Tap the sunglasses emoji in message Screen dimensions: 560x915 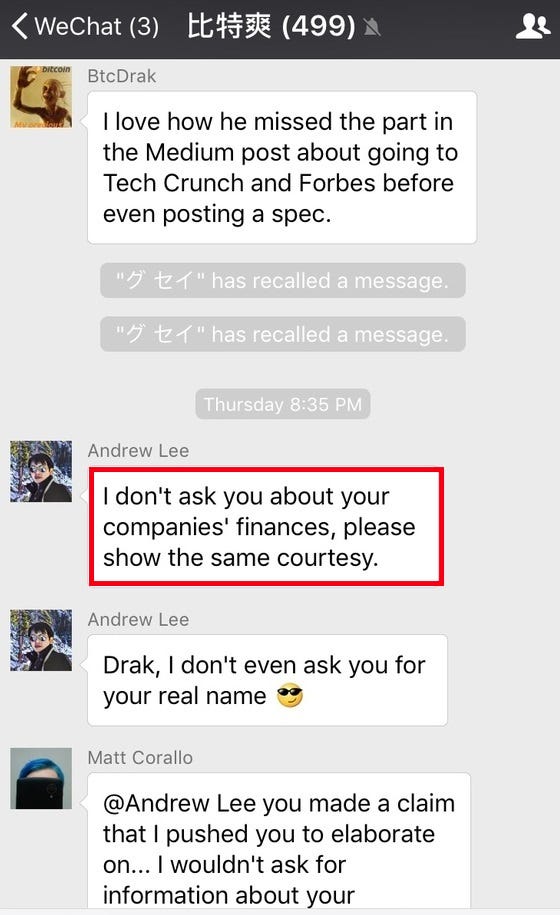(x=290, y=696)
